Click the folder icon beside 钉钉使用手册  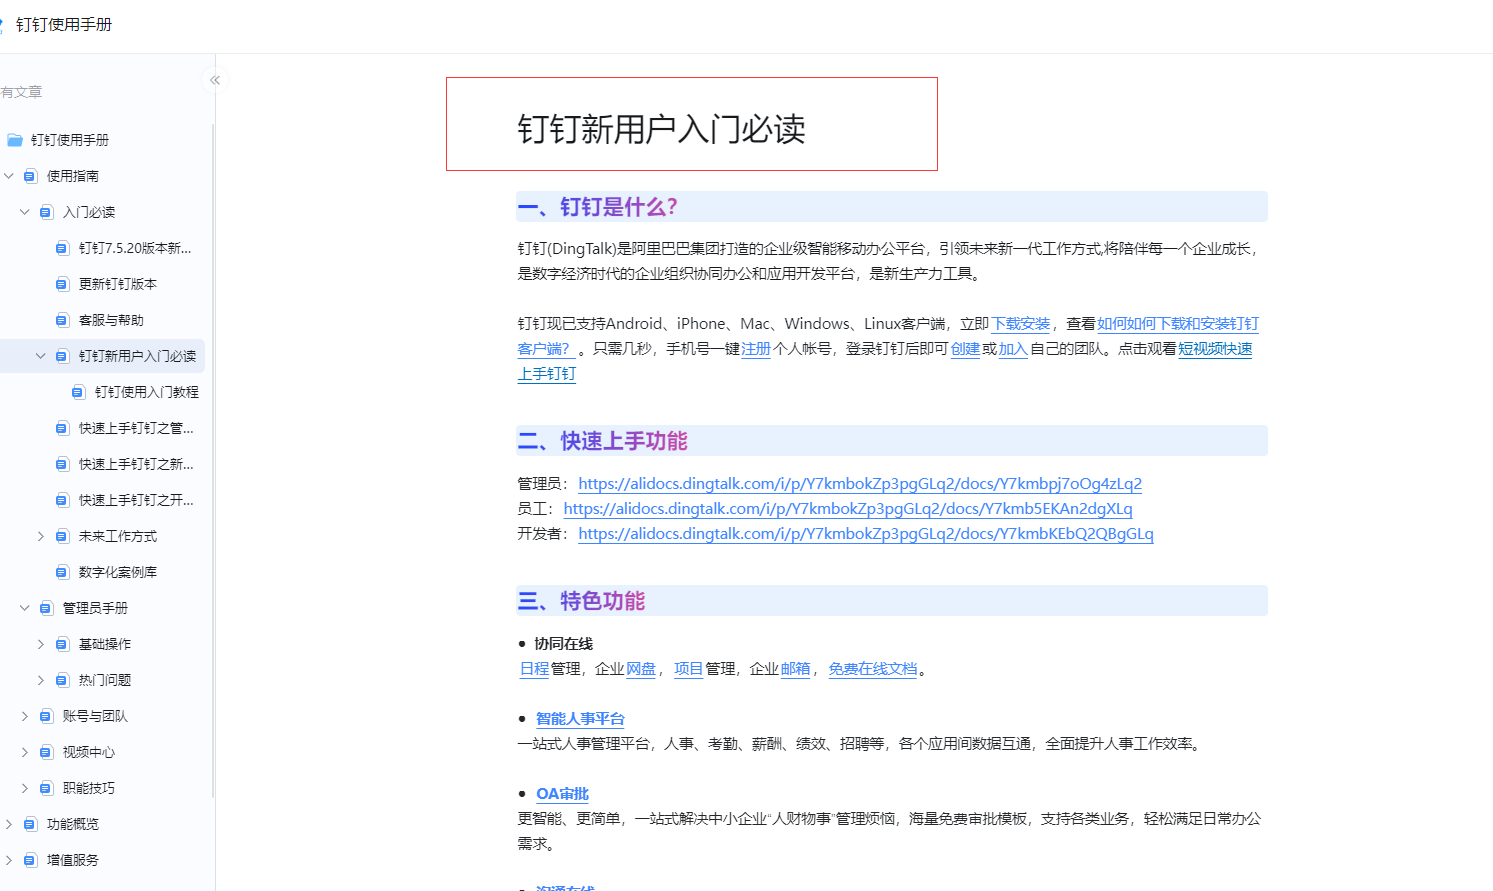pyautogui.click(x=15, y=140)
